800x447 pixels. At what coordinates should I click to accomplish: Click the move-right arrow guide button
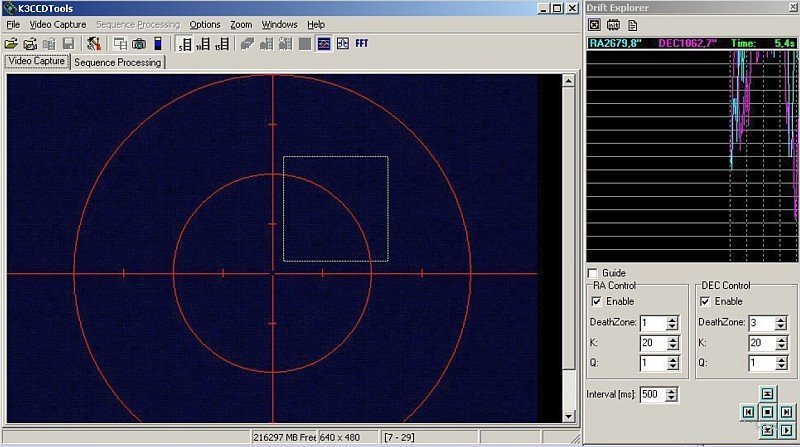786,412
